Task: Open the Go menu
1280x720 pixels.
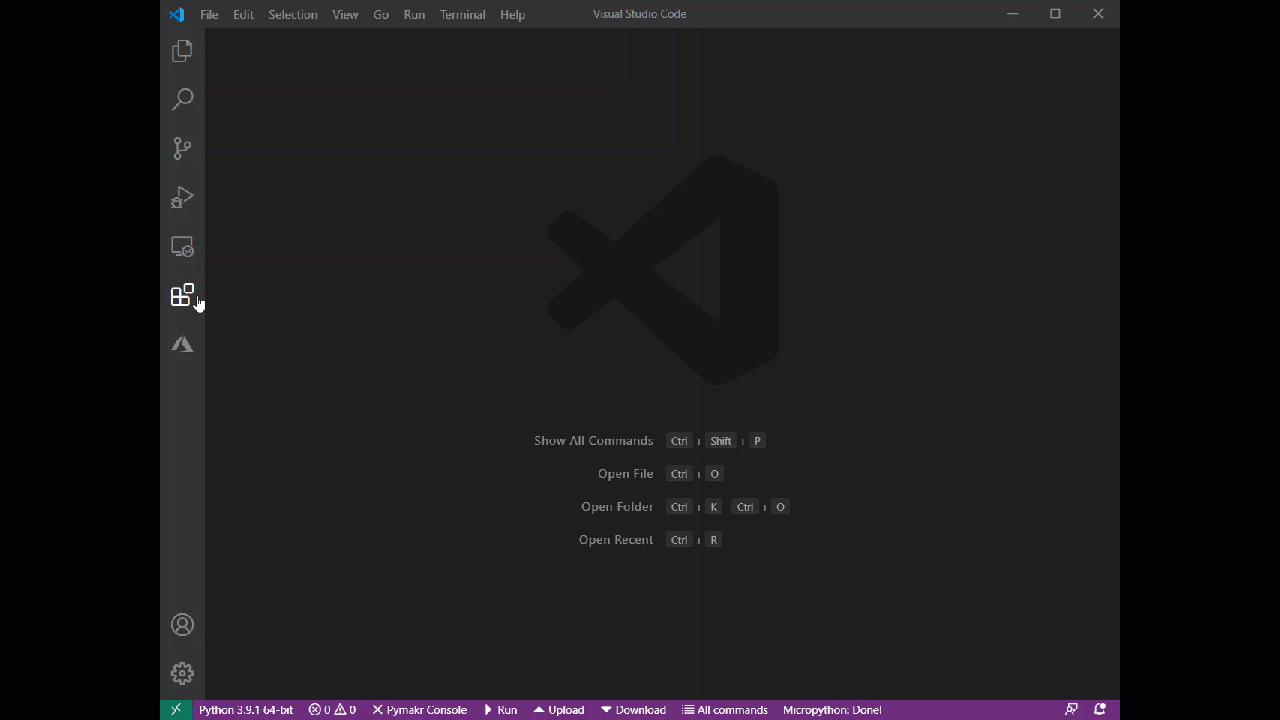Action: 381,15
